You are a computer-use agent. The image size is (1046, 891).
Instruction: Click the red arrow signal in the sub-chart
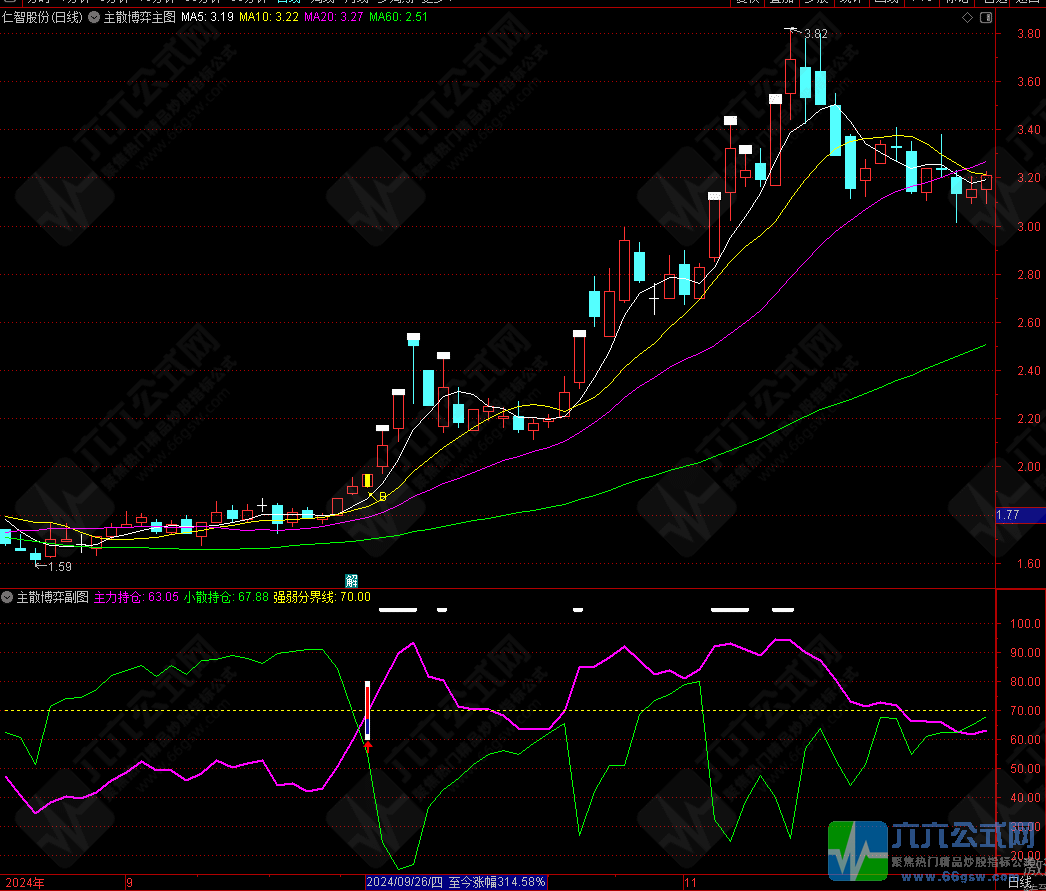pyautogui.click(x=368, y=744)
